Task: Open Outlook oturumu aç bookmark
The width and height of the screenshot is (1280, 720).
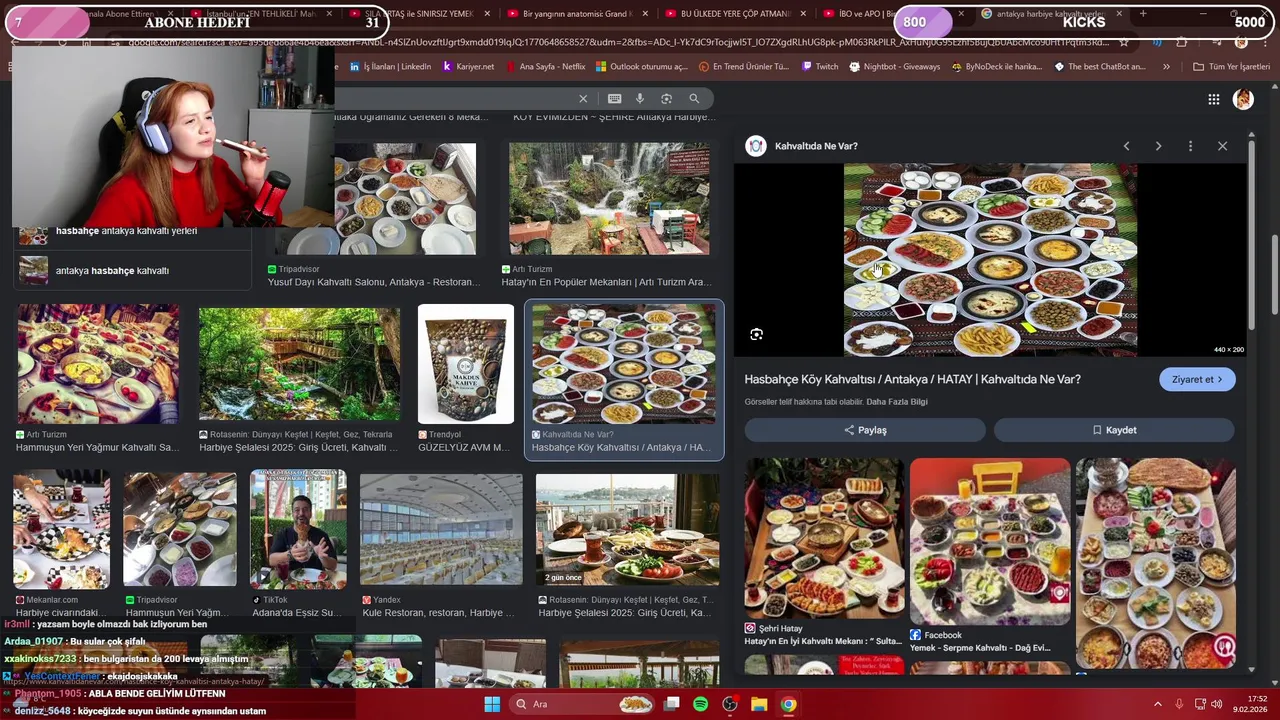Action: [x=641, y=67]
